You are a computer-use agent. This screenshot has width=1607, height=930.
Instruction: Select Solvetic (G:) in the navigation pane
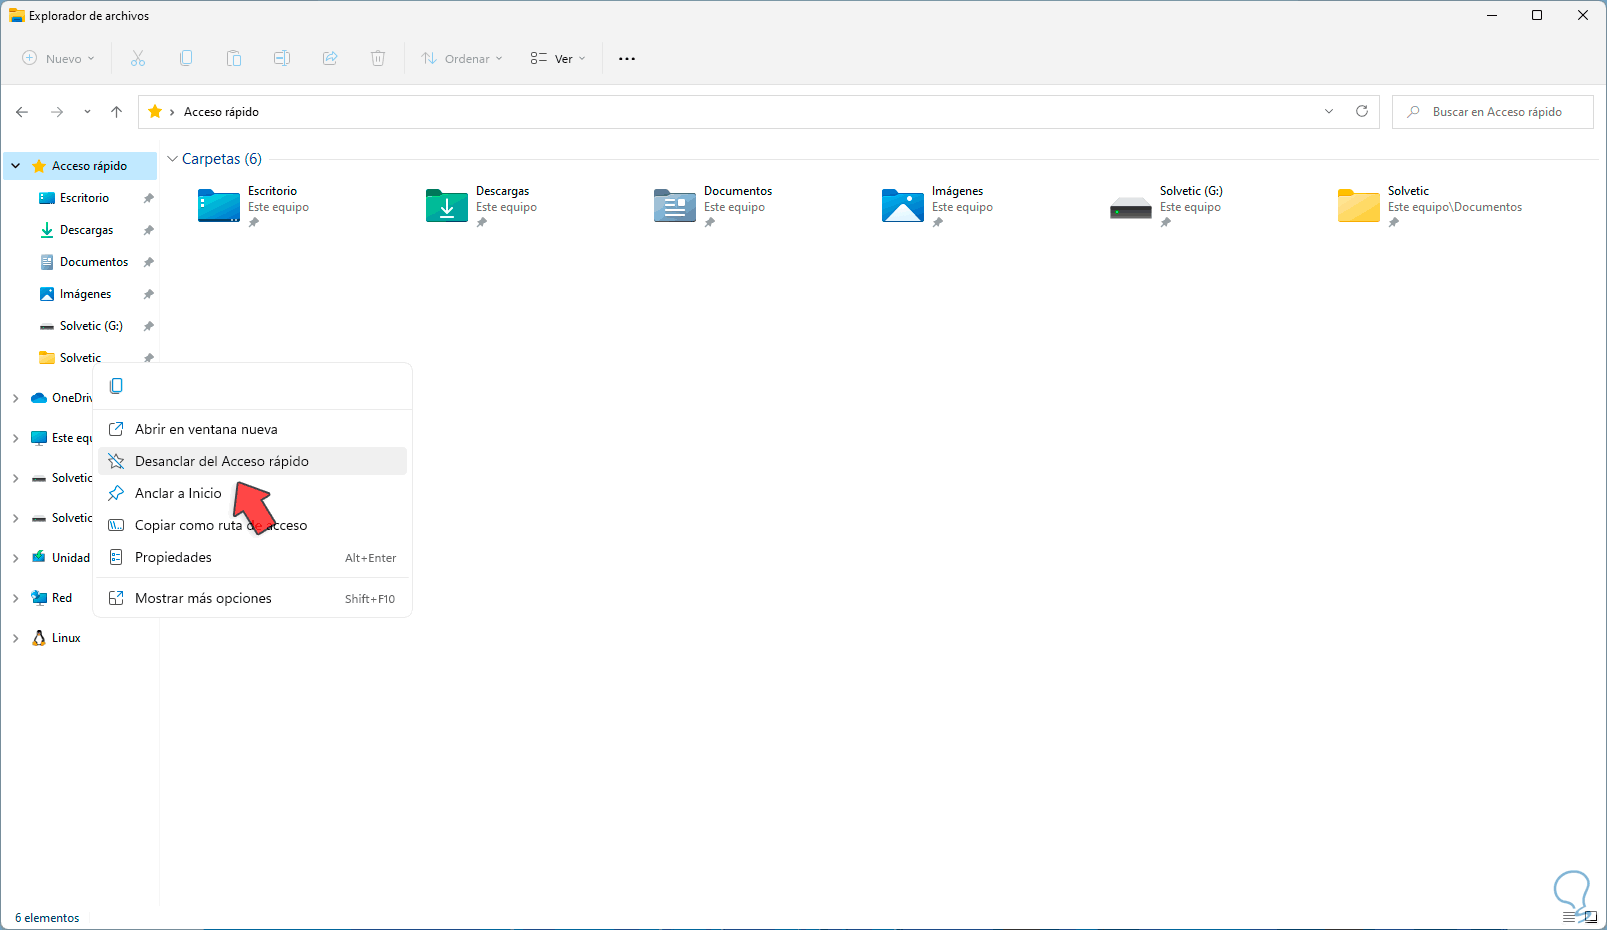click(91, 326)
